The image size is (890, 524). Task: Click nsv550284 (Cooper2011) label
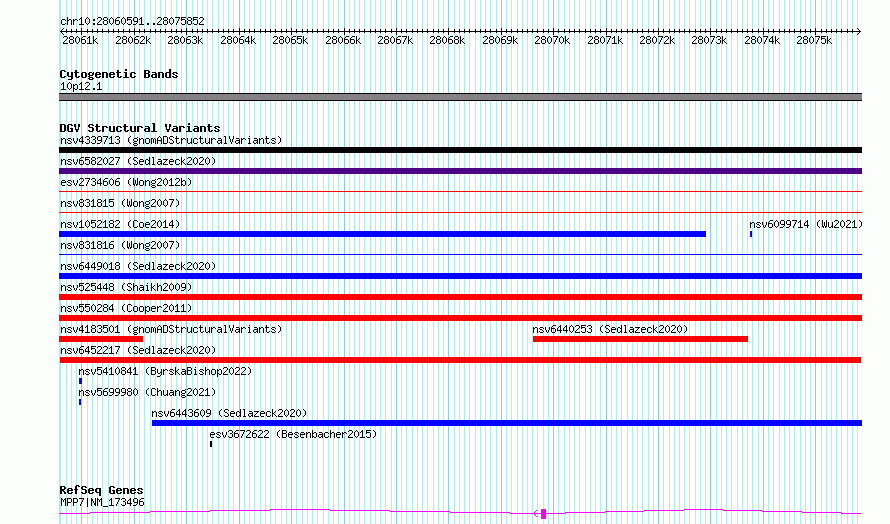[x=126, y=308]
